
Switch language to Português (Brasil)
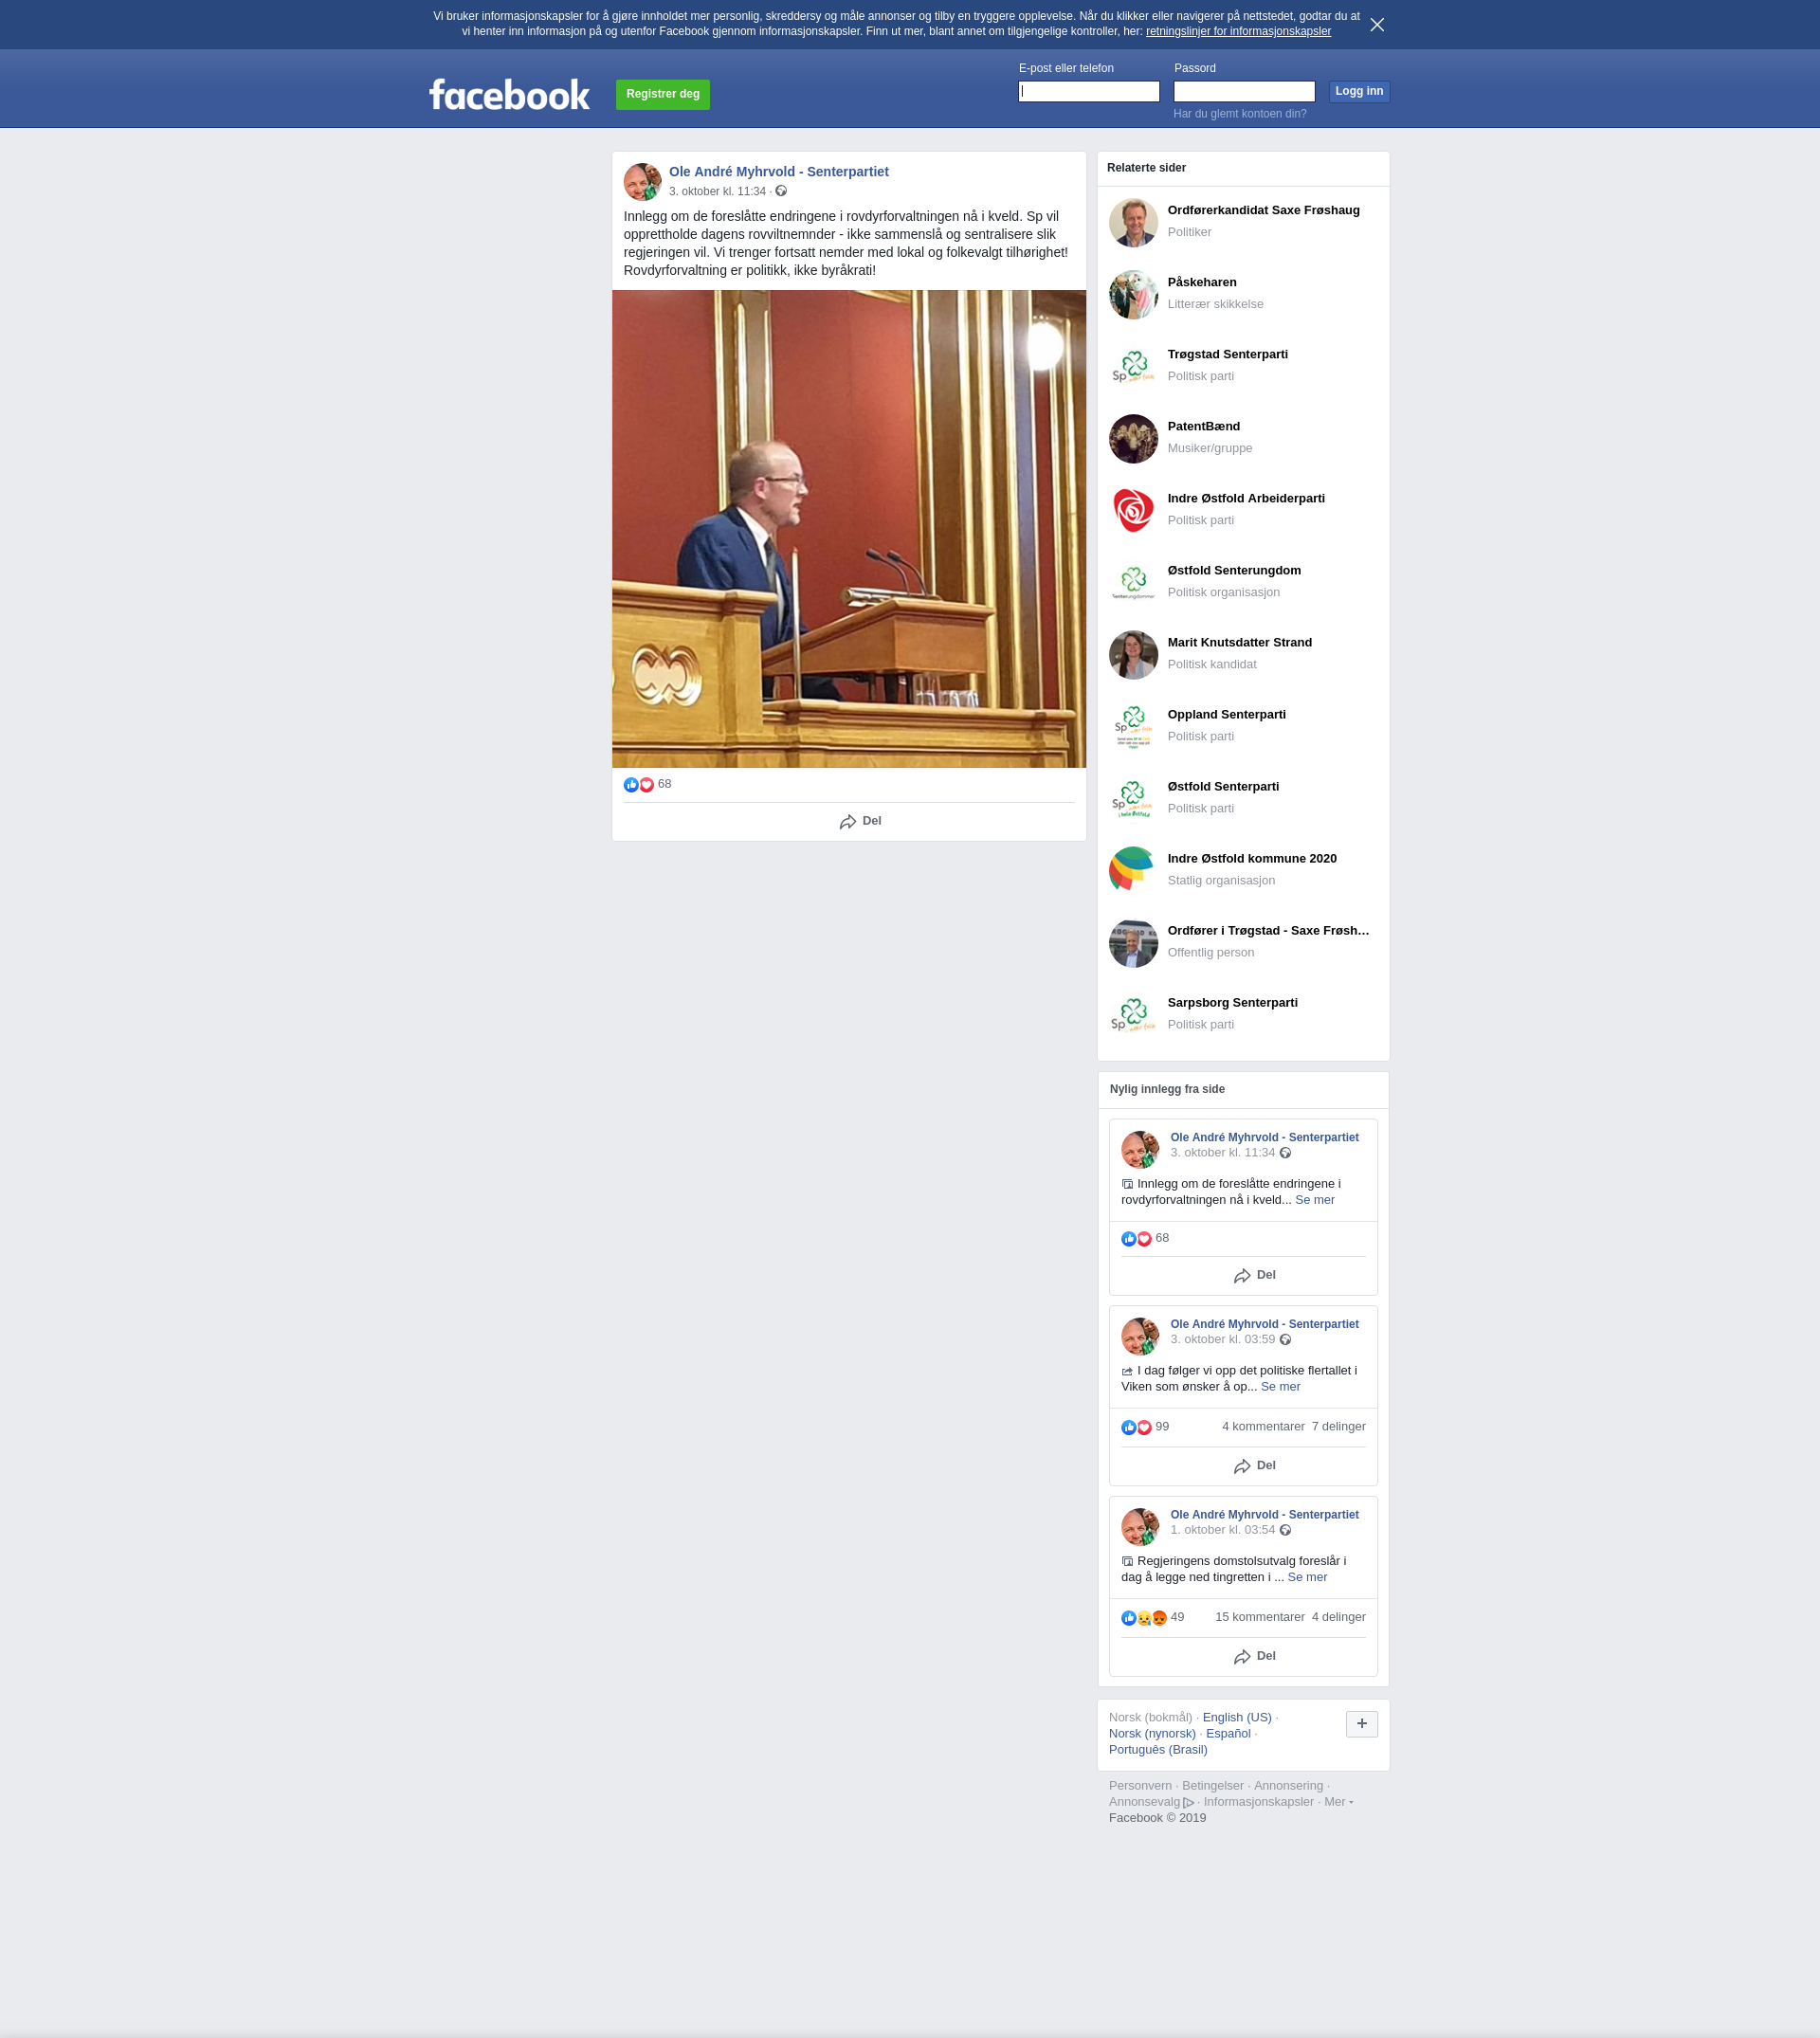1158,1750
